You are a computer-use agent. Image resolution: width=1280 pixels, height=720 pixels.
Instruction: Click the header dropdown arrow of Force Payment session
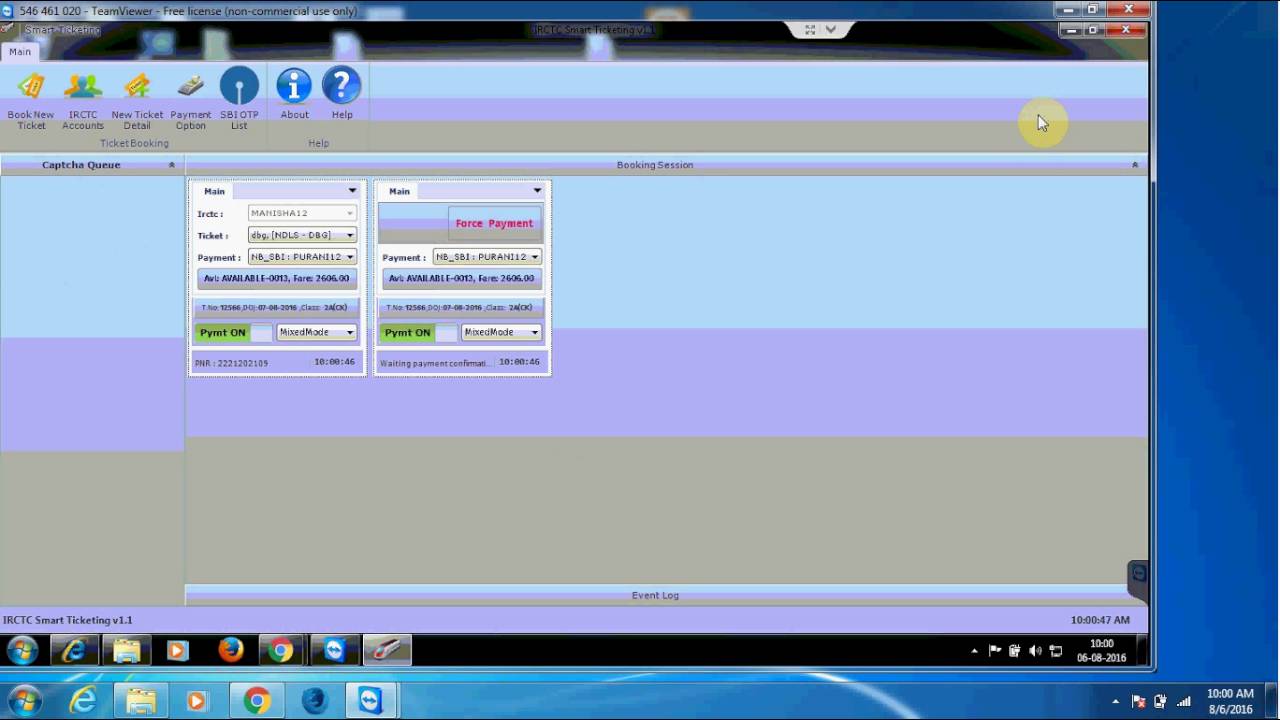[537, 191]
